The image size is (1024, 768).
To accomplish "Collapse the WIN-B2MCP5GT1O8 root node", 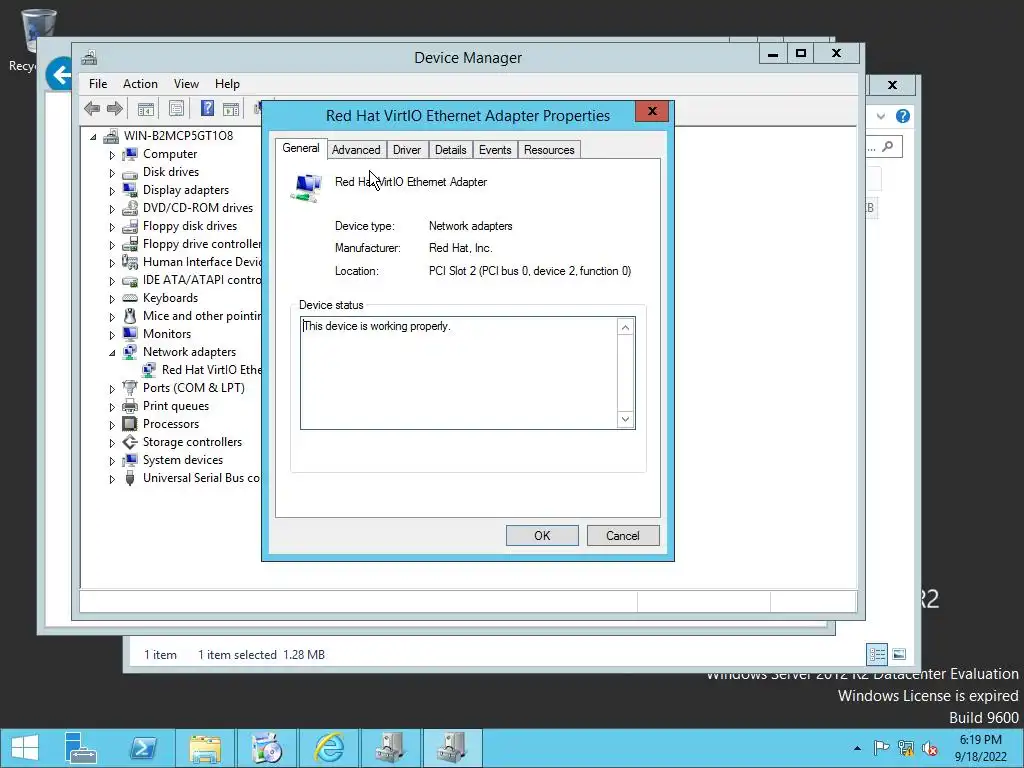I will pyautogui.click(x=93, y=136).
